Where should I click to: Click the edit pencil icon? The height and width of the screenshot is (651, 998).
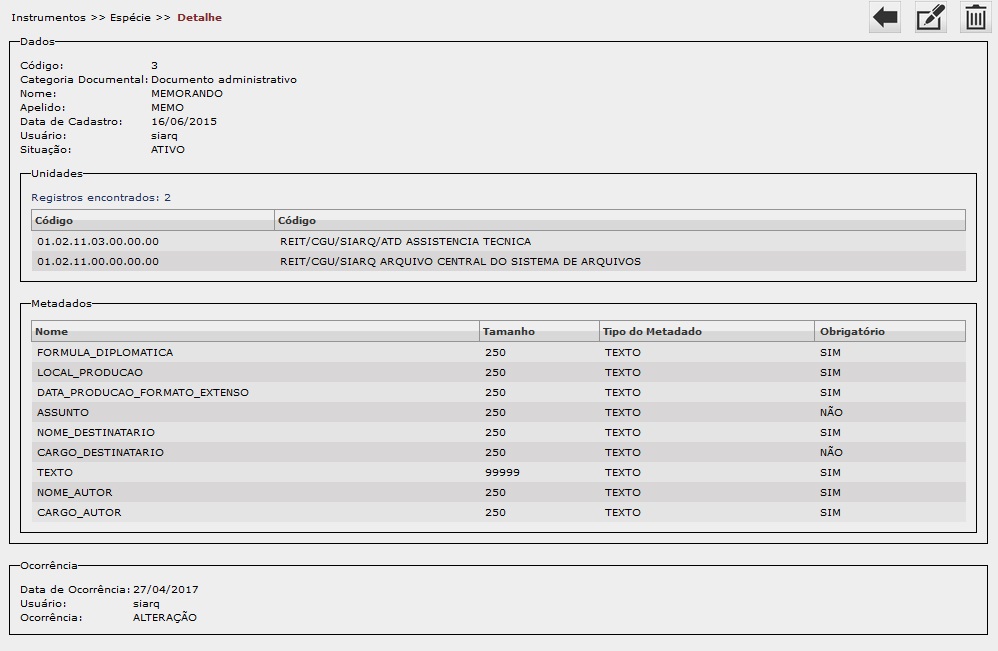[x=930, y=17]
